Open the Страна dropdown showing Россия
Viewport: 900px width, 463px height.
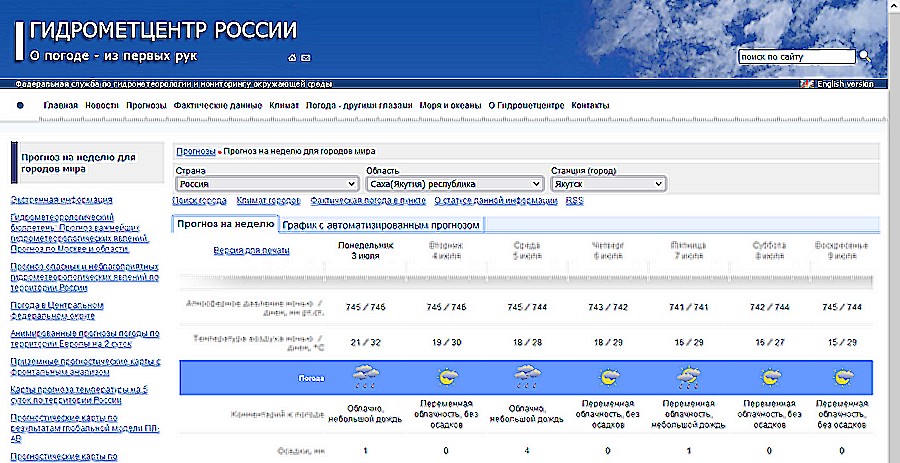click(x=267, y=184)
